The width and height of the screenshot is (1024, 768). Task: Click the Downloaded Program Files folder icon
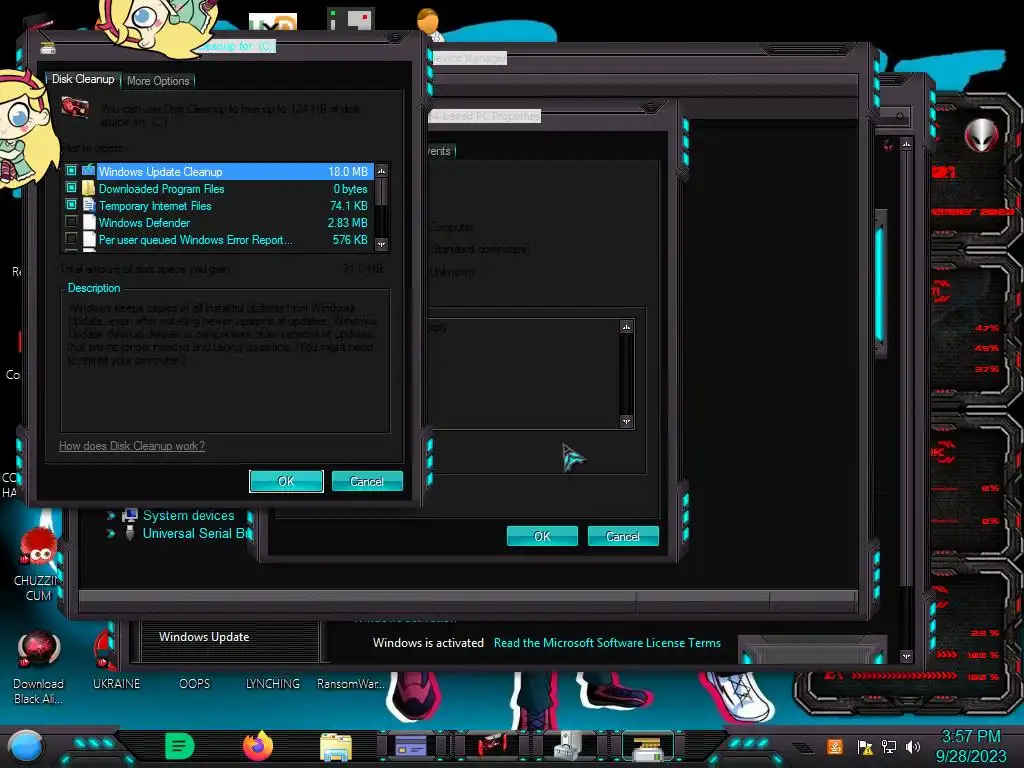click(89, 189)
